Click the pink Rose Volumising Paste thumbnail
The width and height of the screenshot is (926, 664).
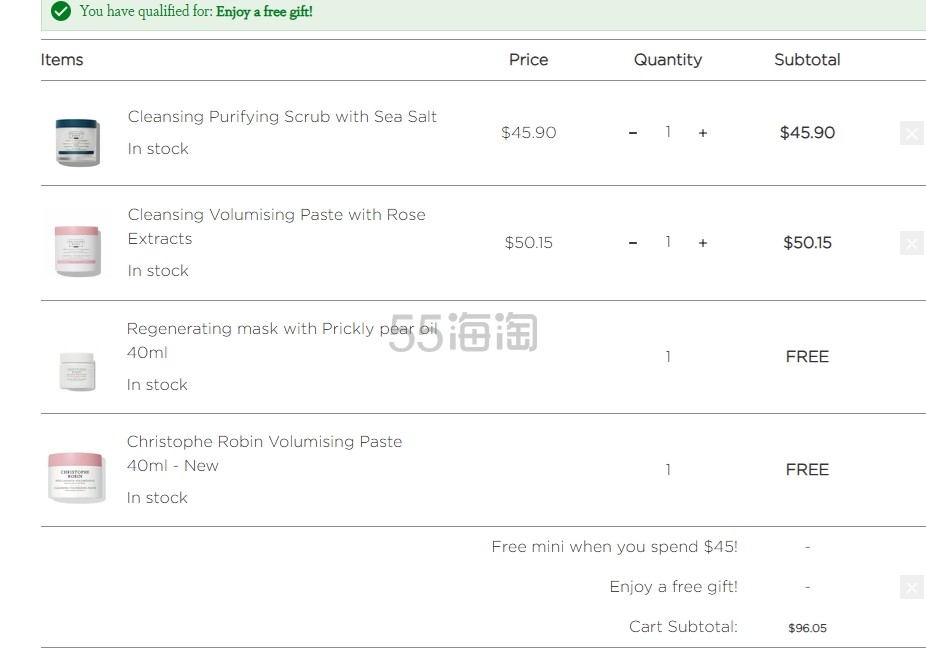point(77,251)
